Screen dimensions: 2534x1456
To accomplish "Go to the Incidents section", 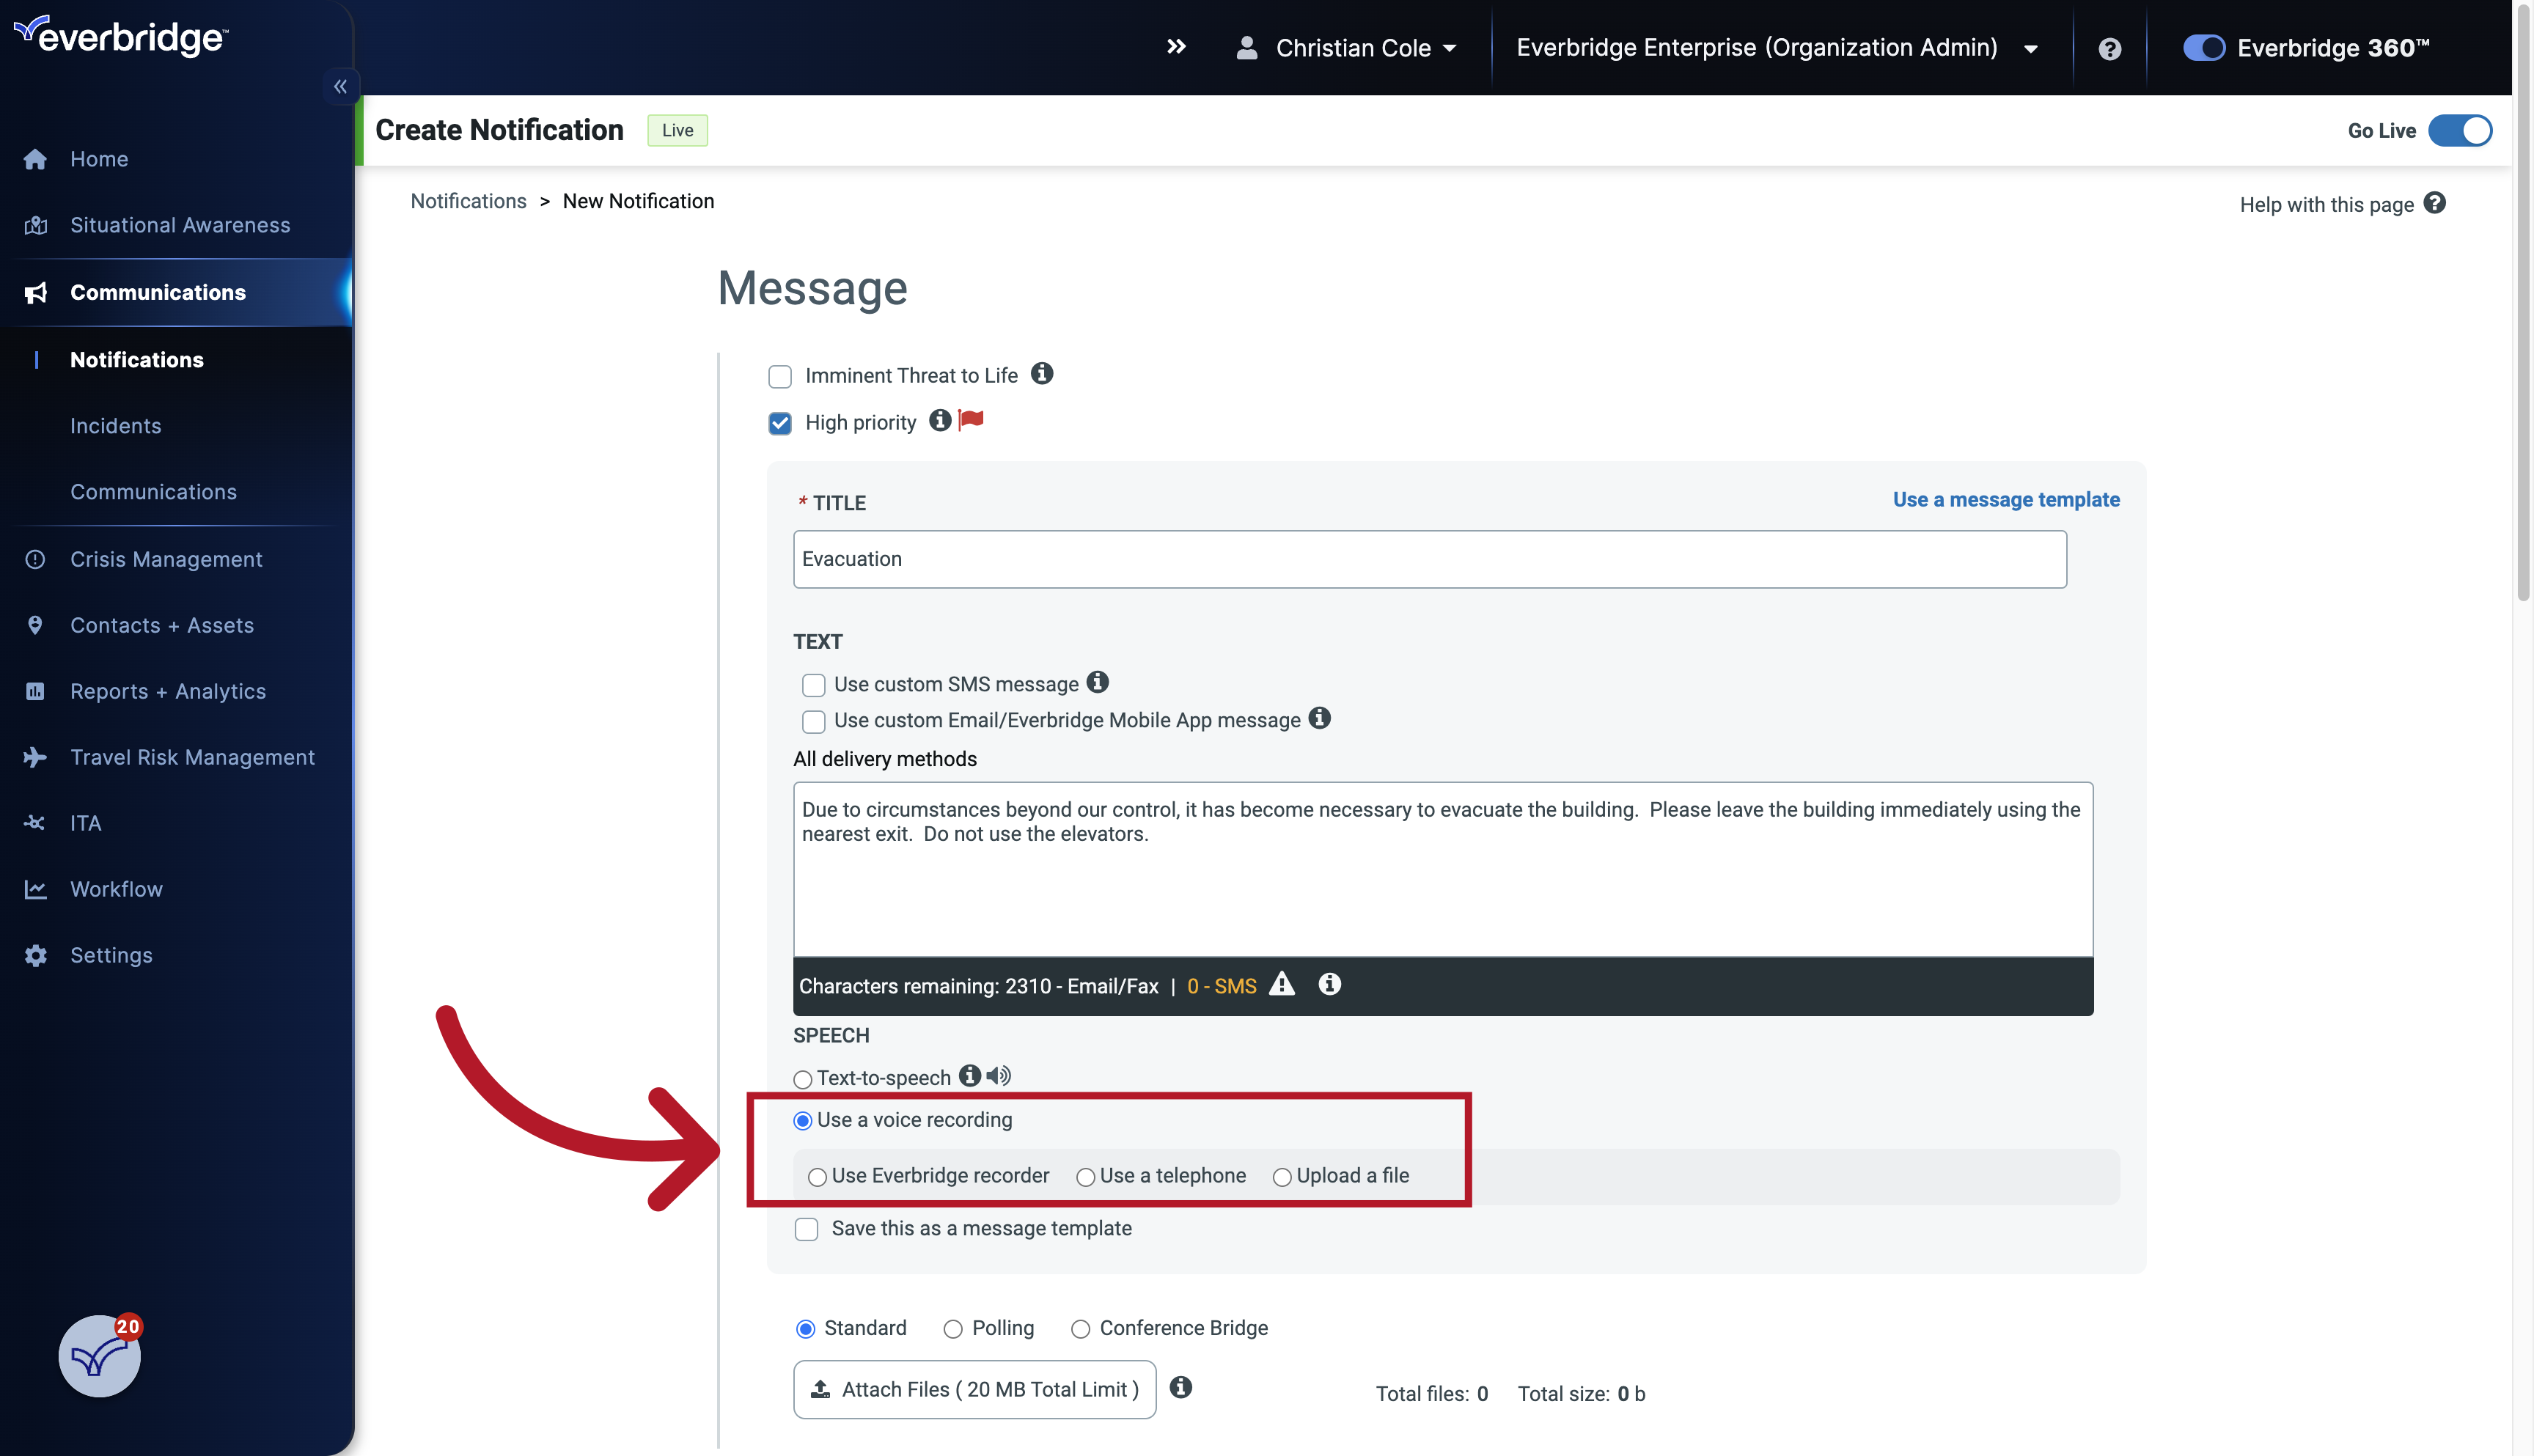I will coord(116,425).
